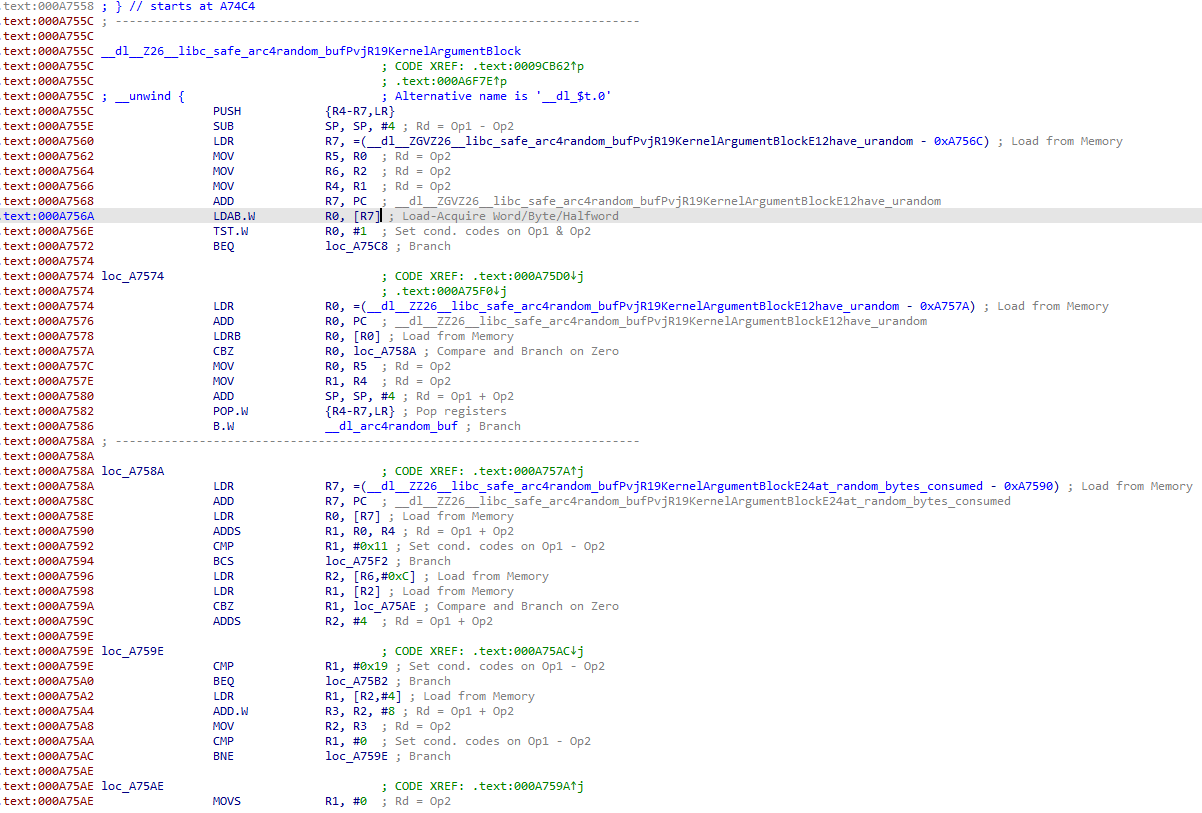Select the function label __dl__Z26__libc_safe_arc4random_bufPvjR19KernelArgumentBlock
Viewport: 1202px width, 813px height.
pyautogui.click(x=311, y=51)
